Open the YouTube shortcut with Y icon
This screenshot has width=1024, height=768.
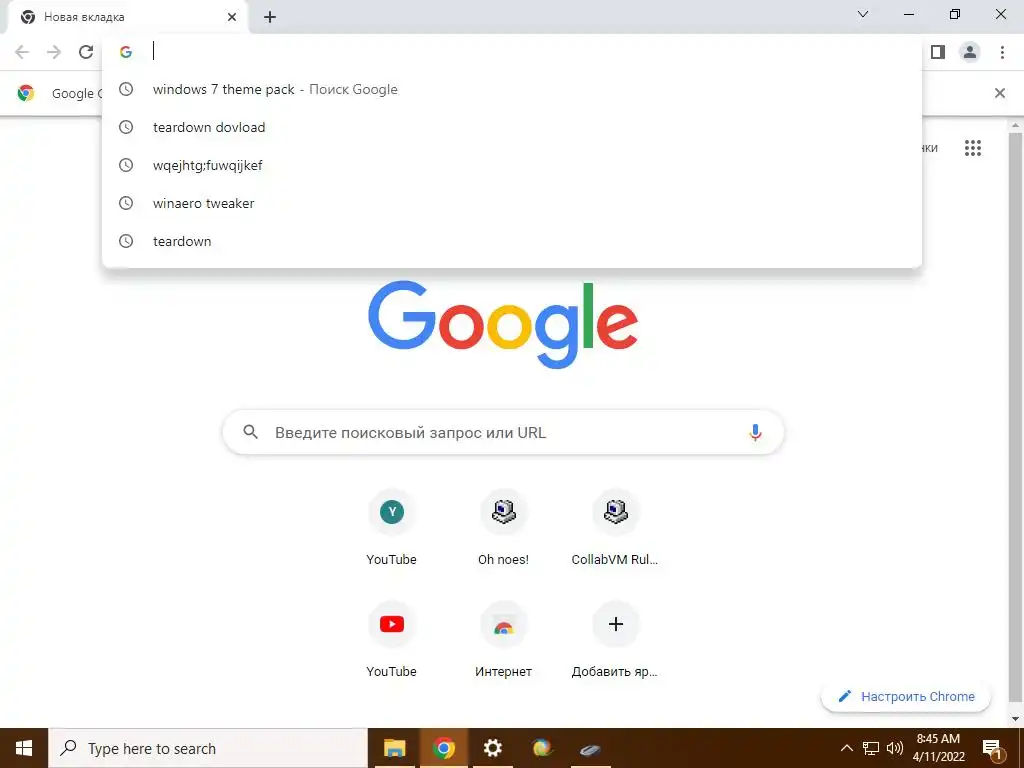[391, 529]
